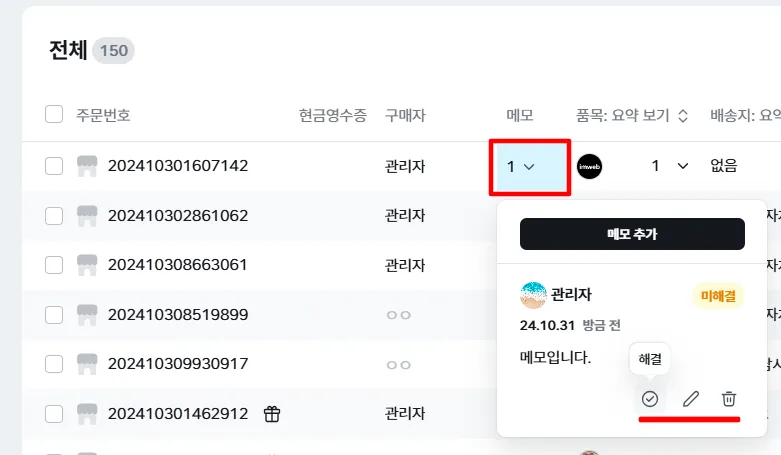Viewport: 781px width, 455px height.
Task: Click the store icon for order 202410302861062
Action: 88,216
